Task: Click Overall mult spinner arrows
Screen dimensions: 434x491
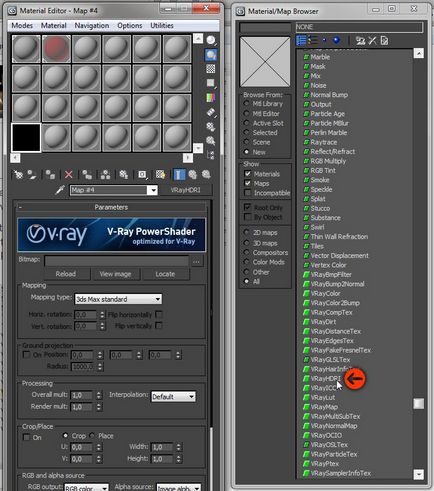Action: pos(99,395)
